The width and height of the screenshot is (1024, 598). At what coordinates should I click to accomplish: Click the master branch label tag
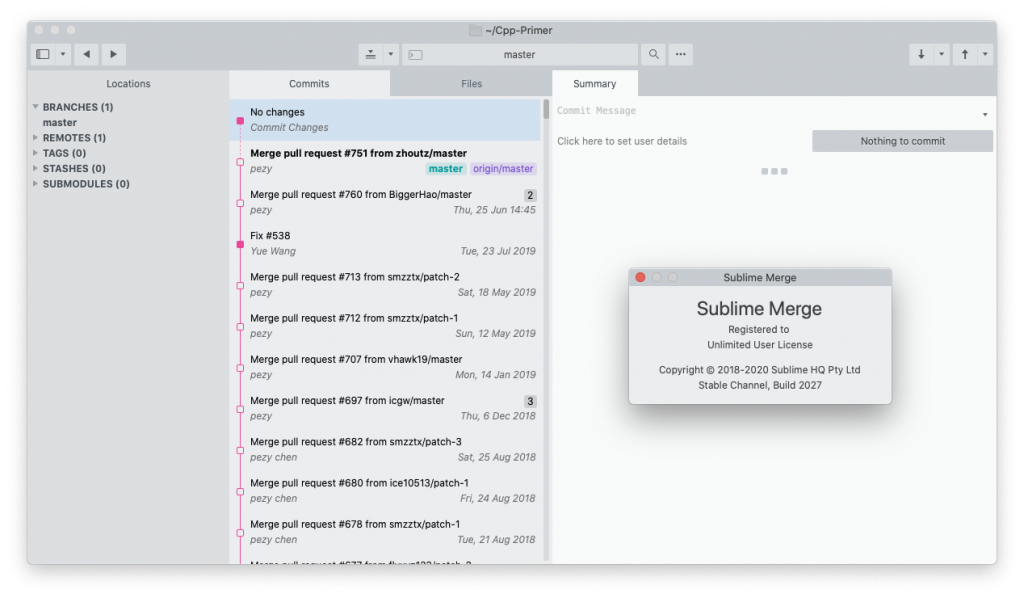(446, 168)
